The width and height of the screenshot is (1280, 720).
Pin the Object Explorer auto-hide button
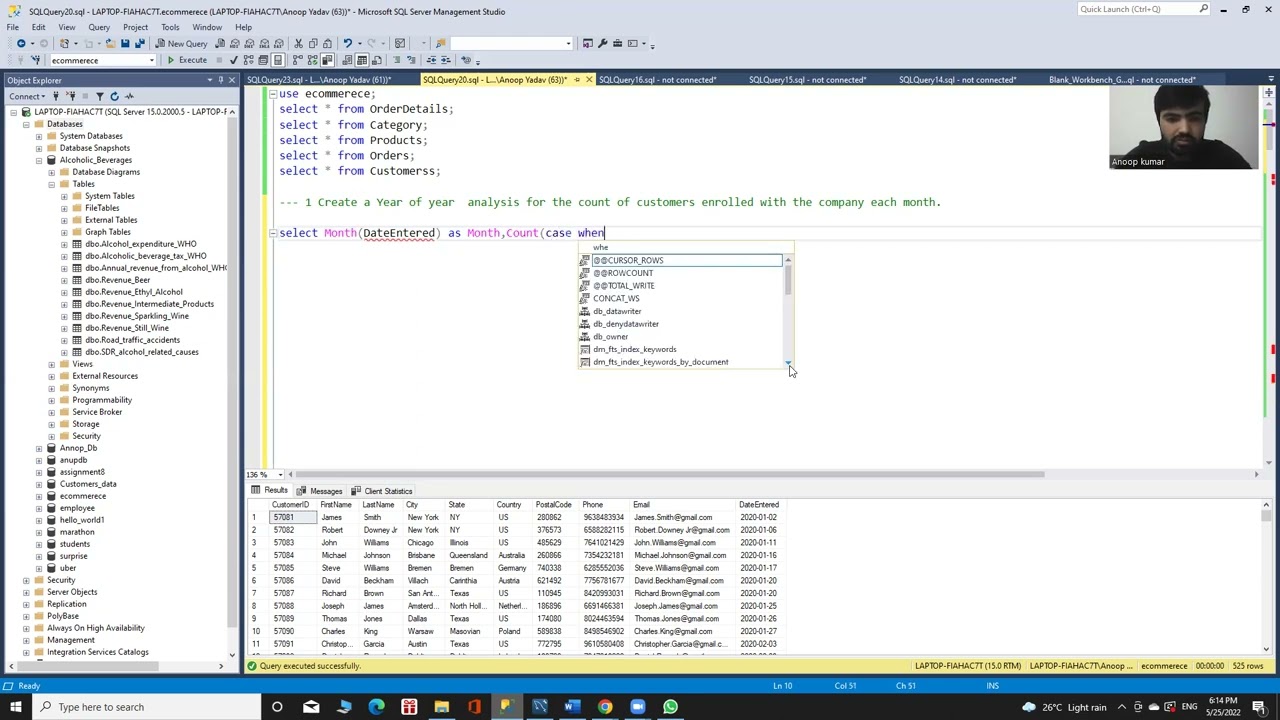pyautogui.click(x=220, y=80)
